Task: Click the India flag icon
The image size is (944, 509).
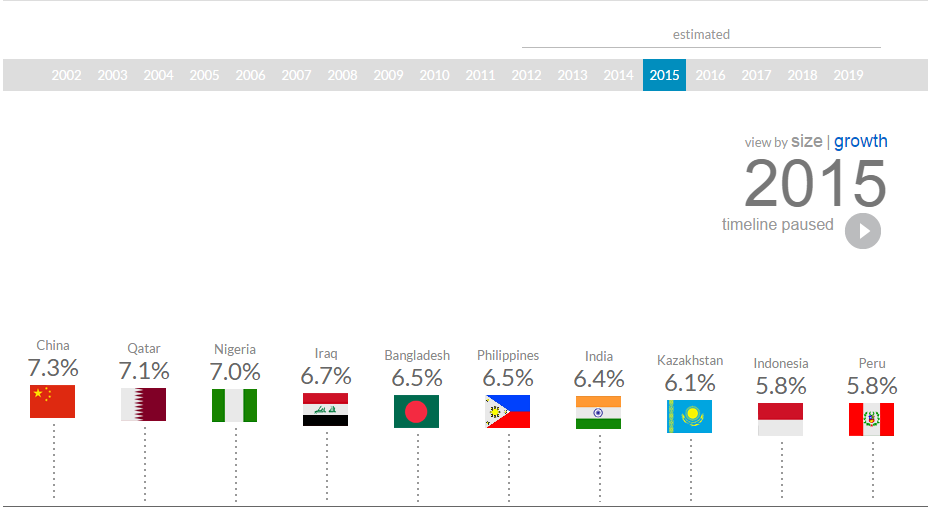Action: pyautogui.click(x=598, y=413)
